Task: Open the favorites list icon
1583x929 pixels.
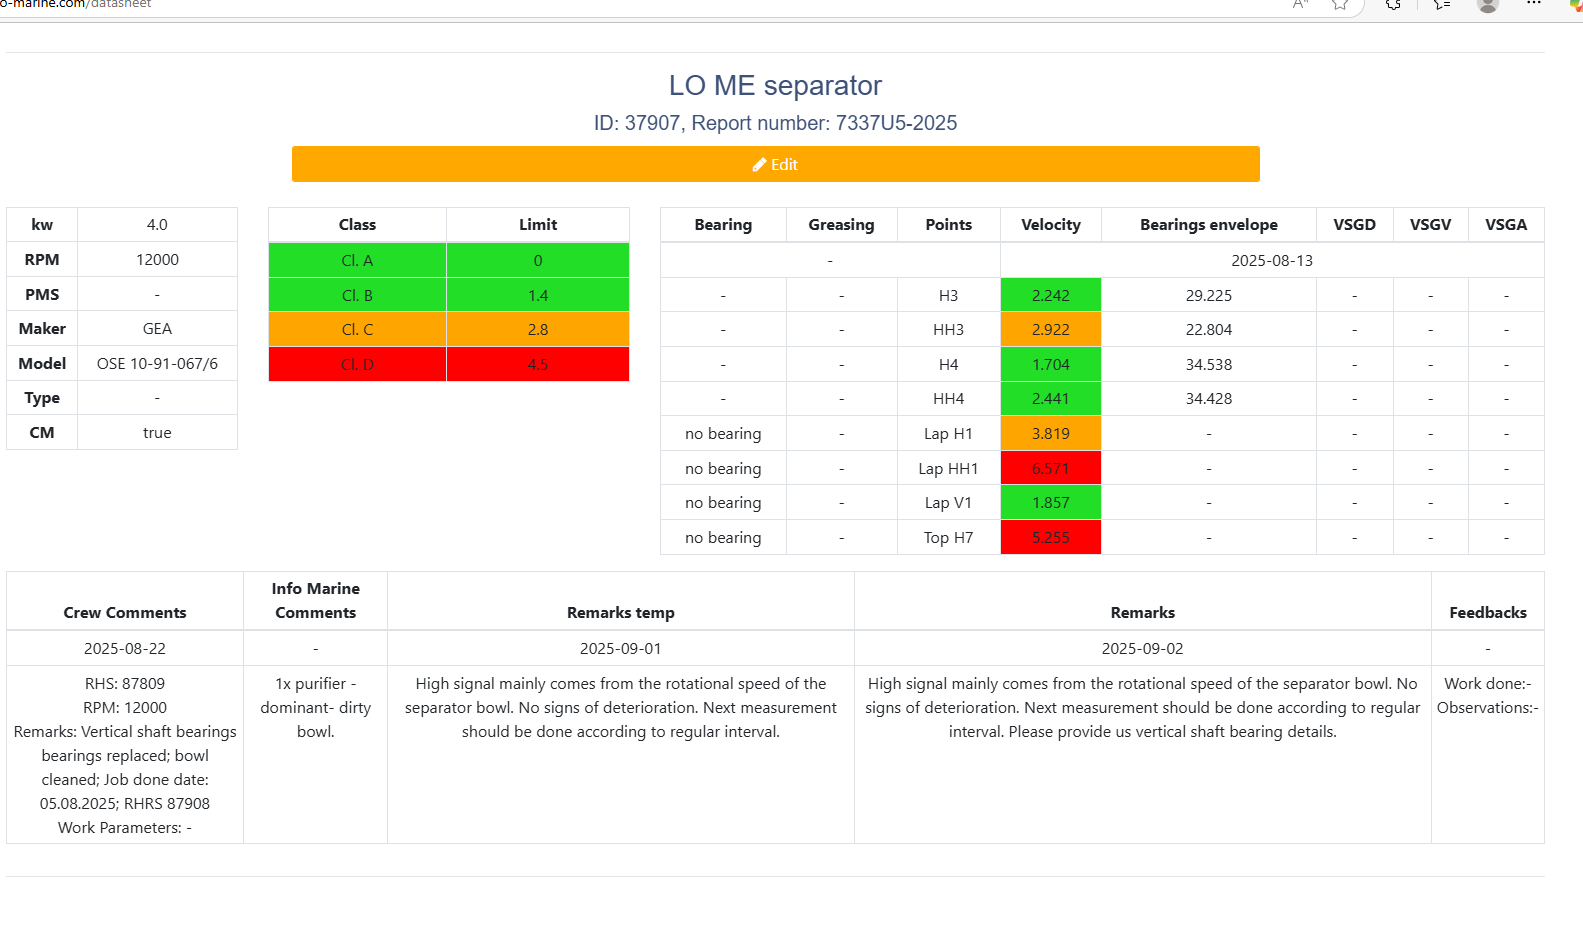Action: click(1441, 5)
